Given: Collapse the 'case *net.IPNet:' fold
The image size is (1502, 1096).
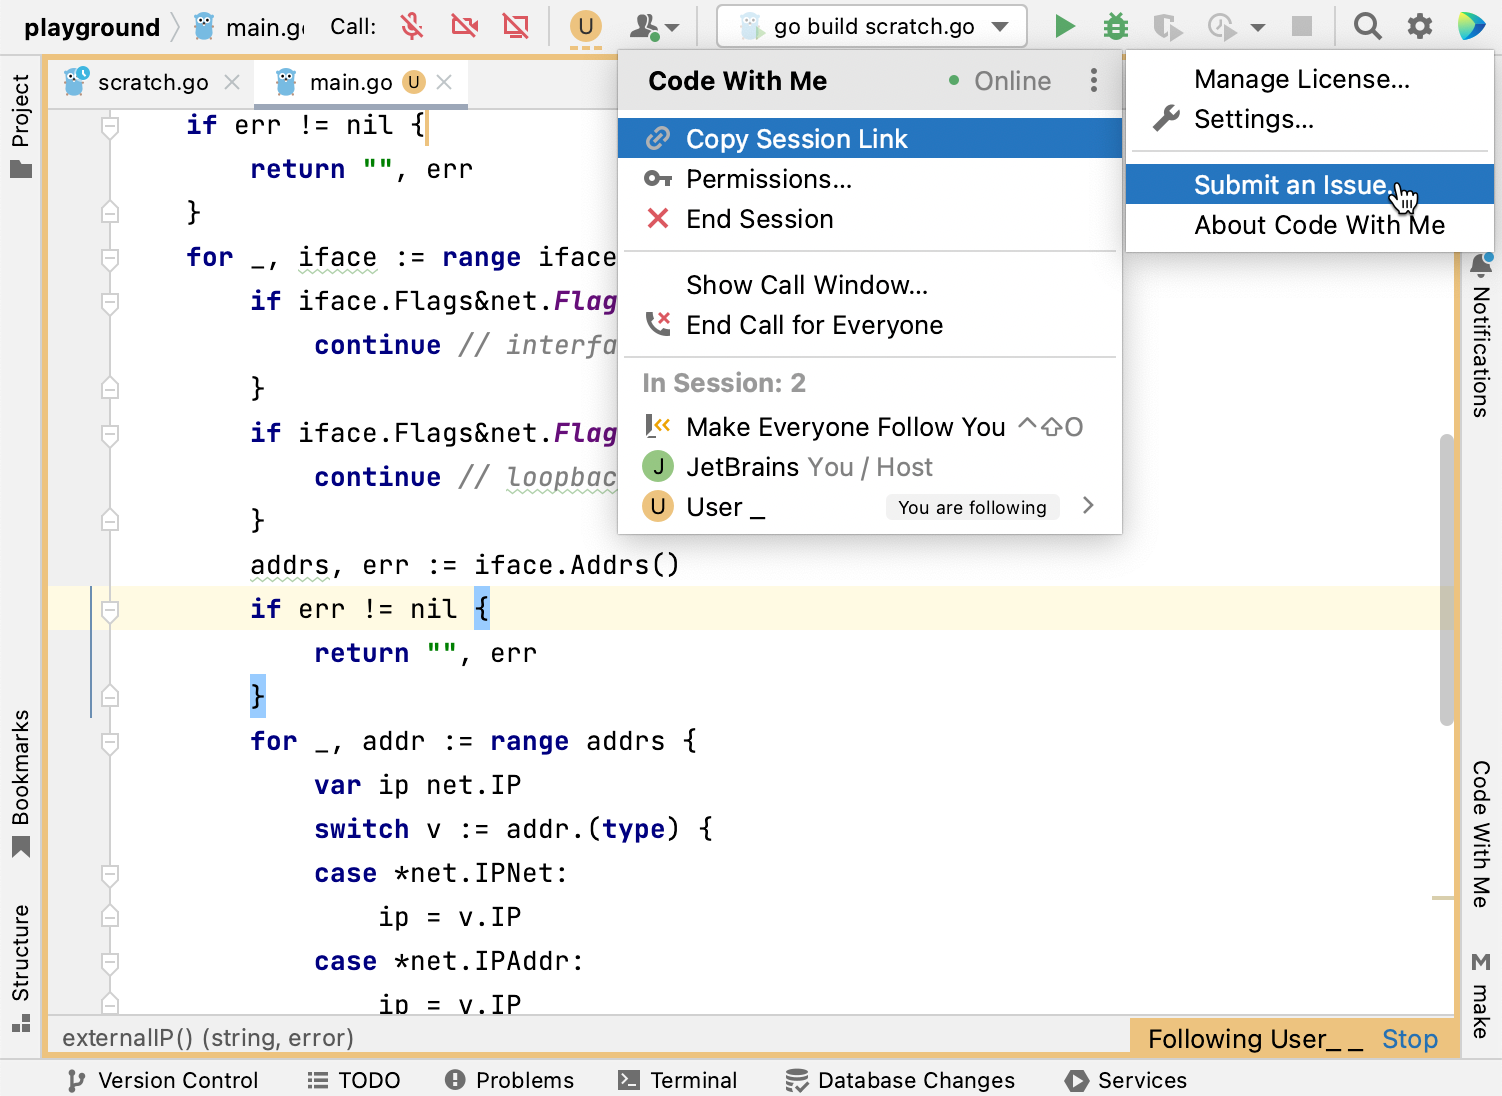Looking at the screenshot, I should click(x=110, y=874).
